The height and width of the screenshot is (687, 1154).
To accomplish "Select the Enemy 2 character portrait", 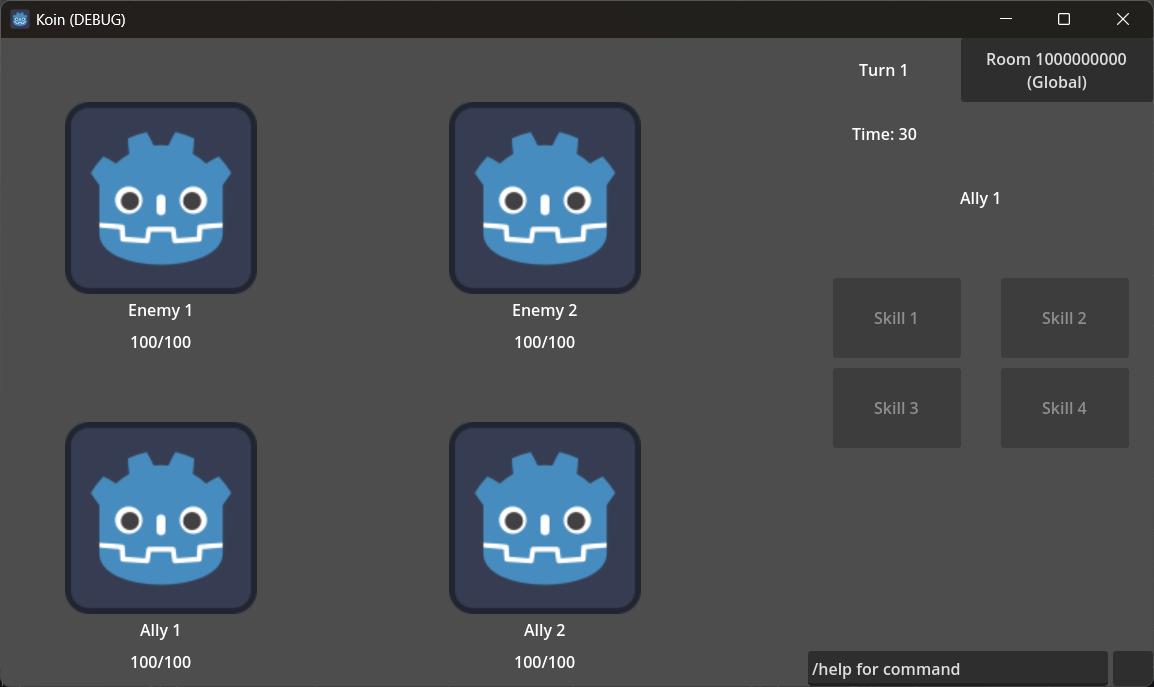I will click(545, 197).
